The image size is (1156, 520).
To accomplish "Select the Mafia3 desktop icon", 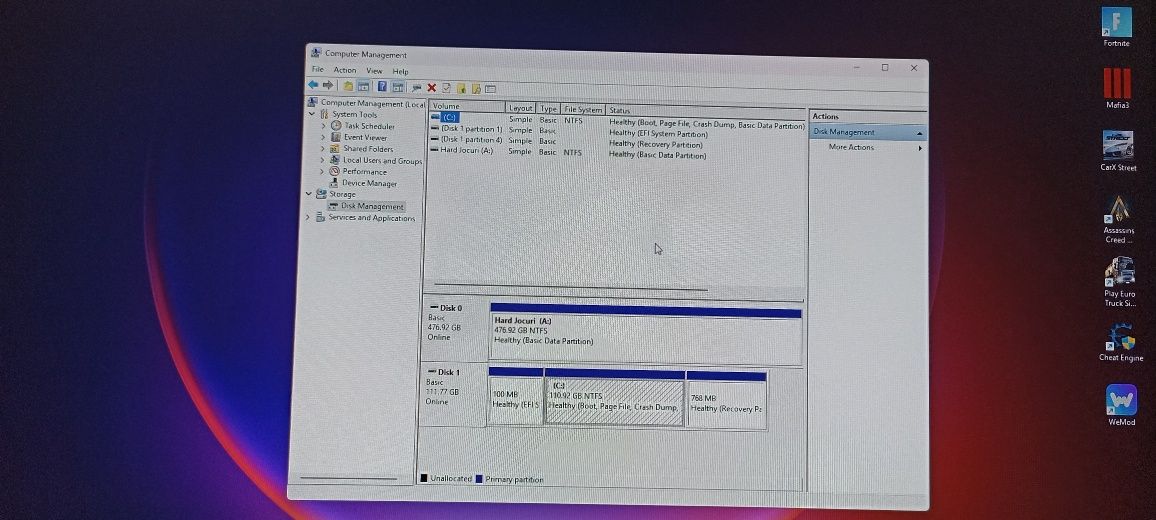I will (1117, 89).
